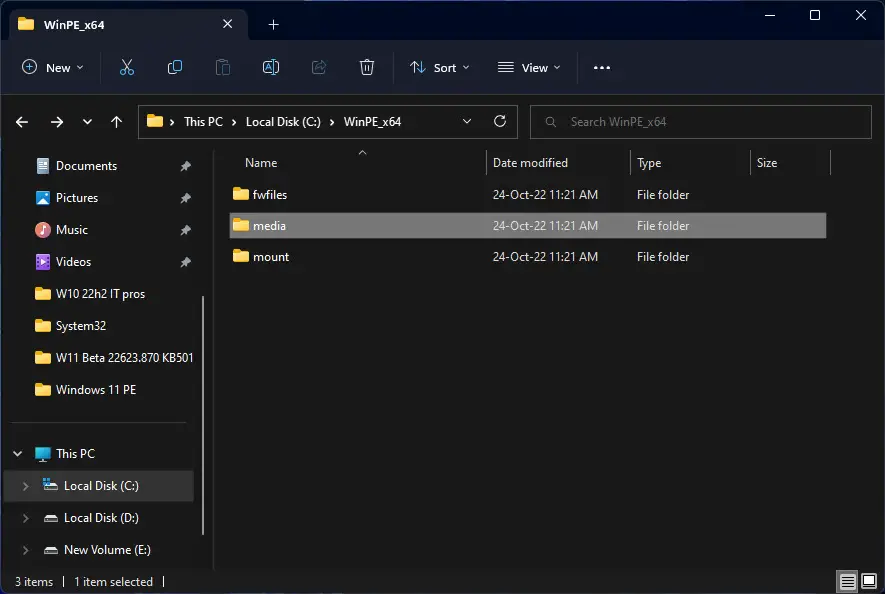The width and height of the screenshot is (885, 594).
Task: Select Local Disk (D:) in sidebar
Action: pyautogui.click(x=101, y=518)
